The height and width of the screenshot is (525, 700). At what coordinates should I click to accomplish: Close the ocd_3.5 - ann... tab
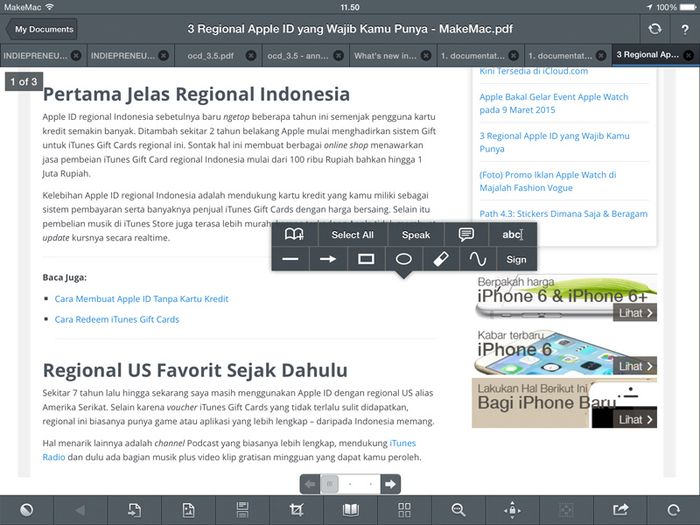click(x=339, y=55)
